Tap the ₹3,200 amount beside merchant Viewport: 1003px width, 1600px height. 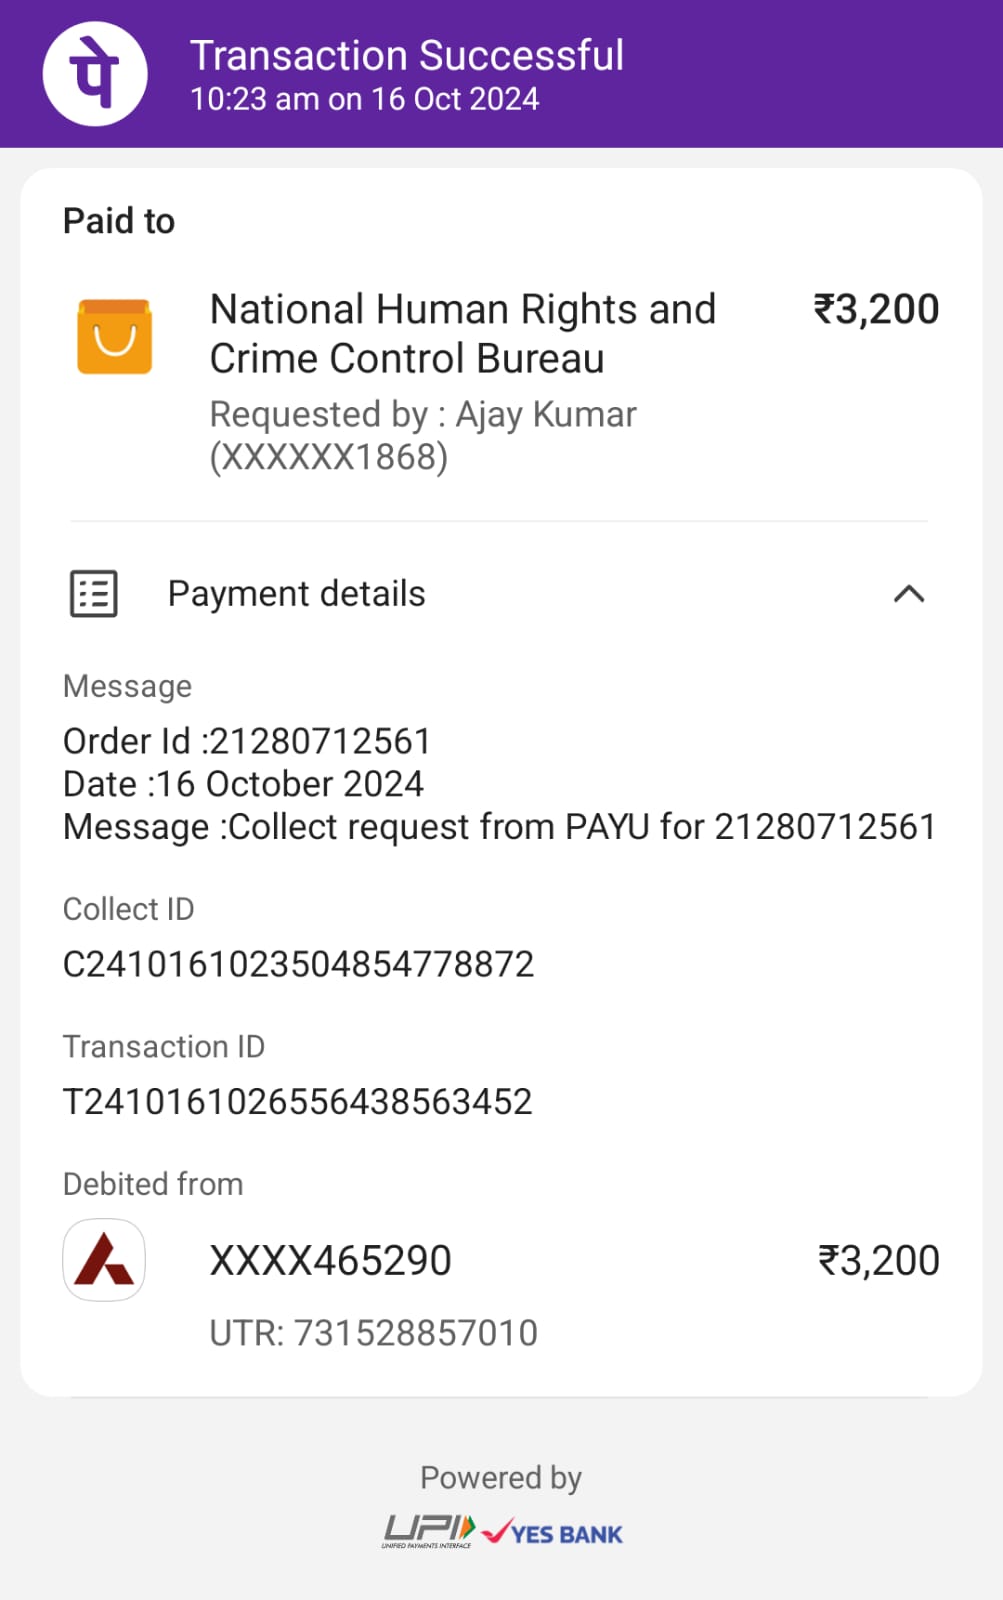(876, 310)
